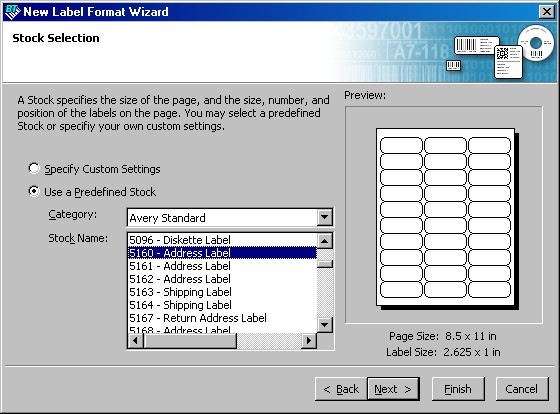This screenshot has width=560, height=414.
Task: Close the New Label Format Wizard
Action: click(x=546, y=12)
